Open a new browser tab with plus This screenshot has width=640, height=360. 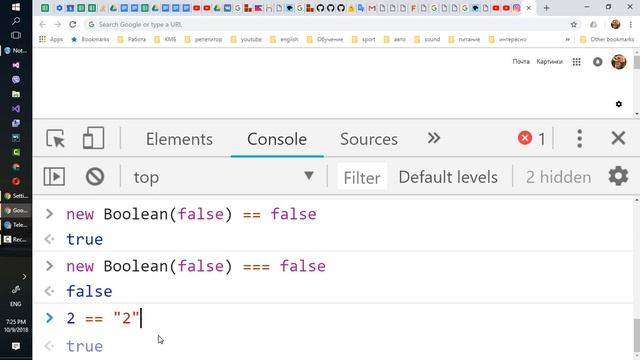point(546,8)
